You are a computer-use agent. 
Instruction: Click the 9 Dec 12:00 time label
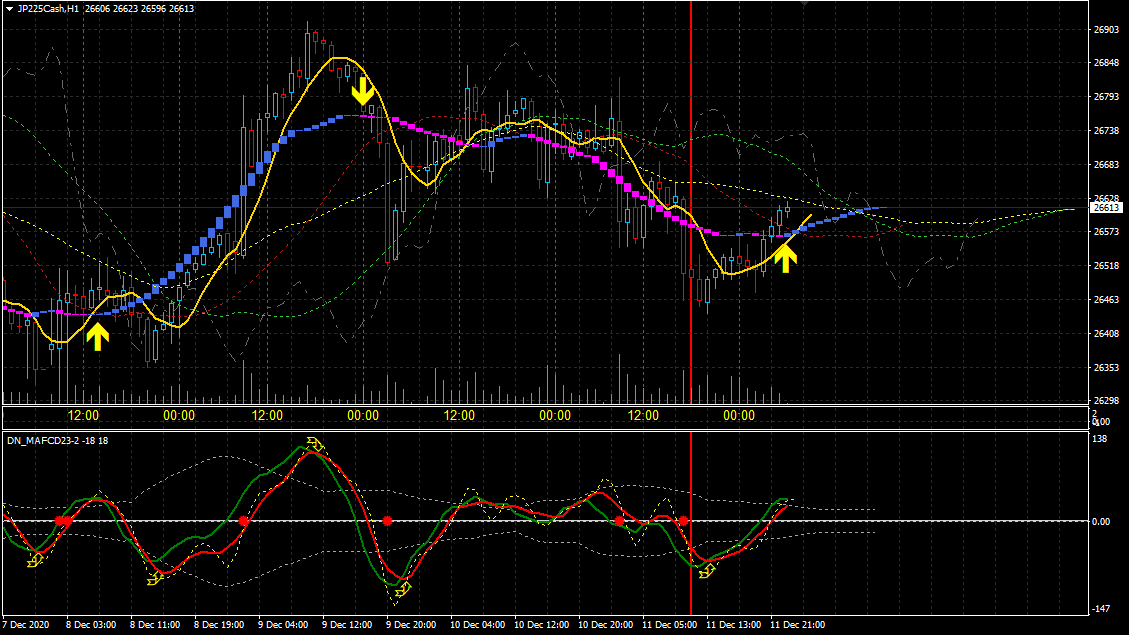(347, 624)
